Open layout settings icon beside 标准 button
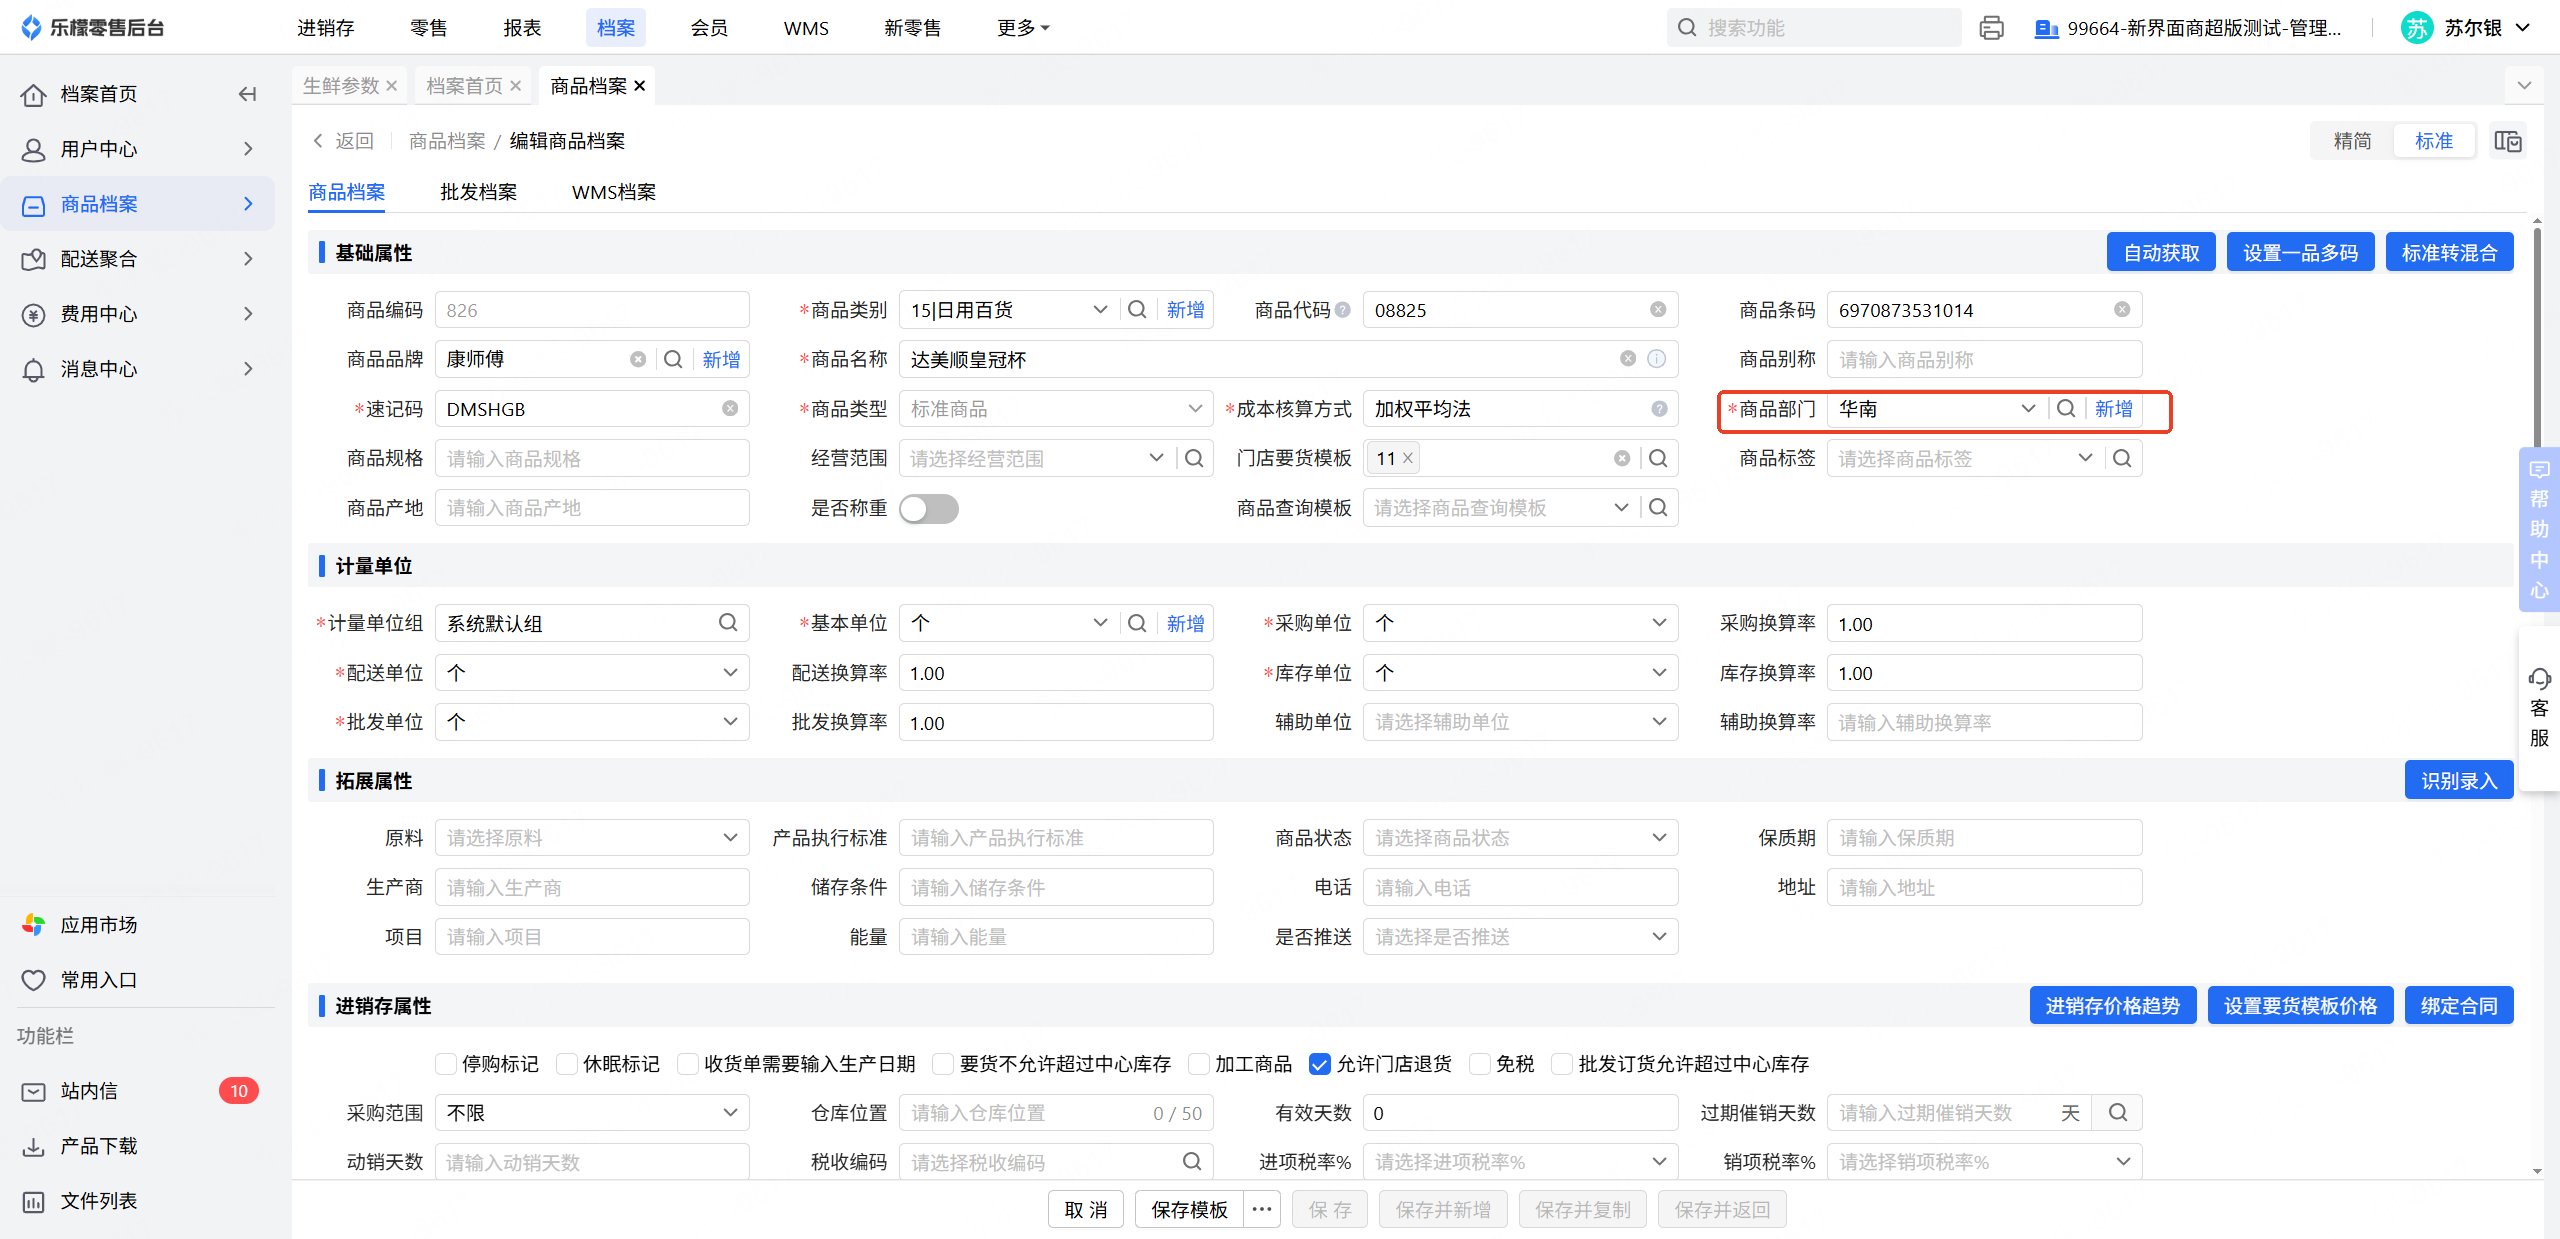The height and width of the screenshot is (1239, 2560). pos(2507,141)
